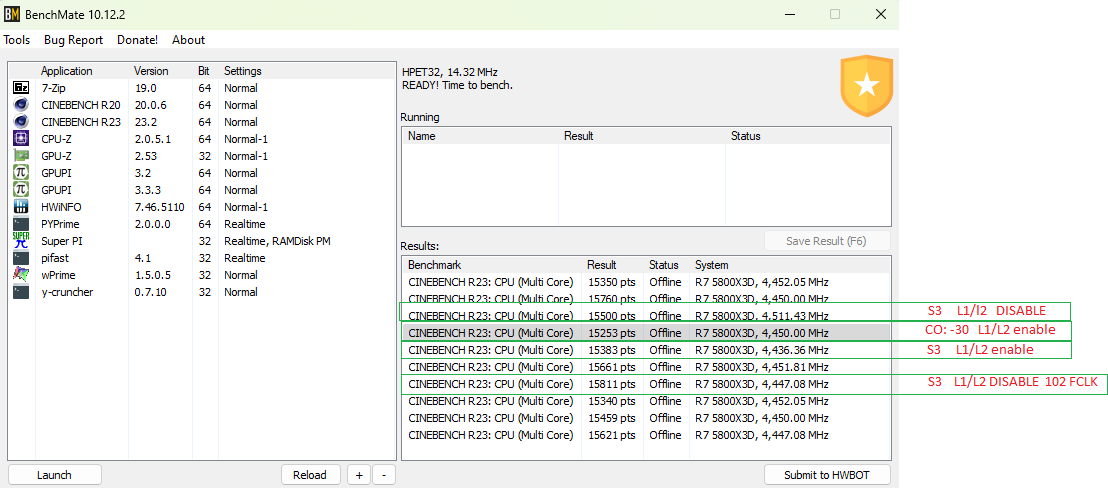Click the CPU-Z version 2.0.5.1 cell

pyautogui.click(x=152, y=138)
